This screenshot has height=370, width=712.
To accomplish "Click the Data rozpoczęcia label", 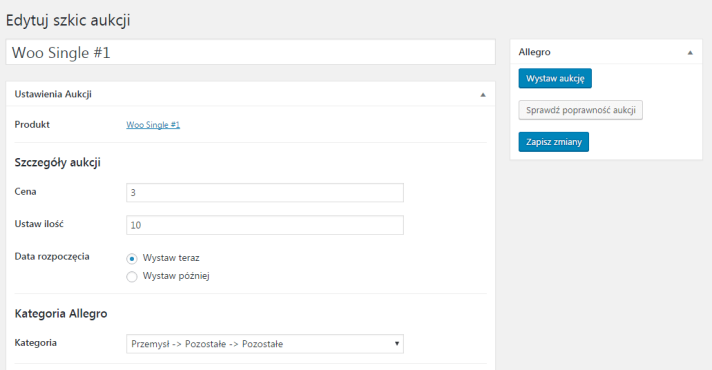I will [x=52, y=257].
